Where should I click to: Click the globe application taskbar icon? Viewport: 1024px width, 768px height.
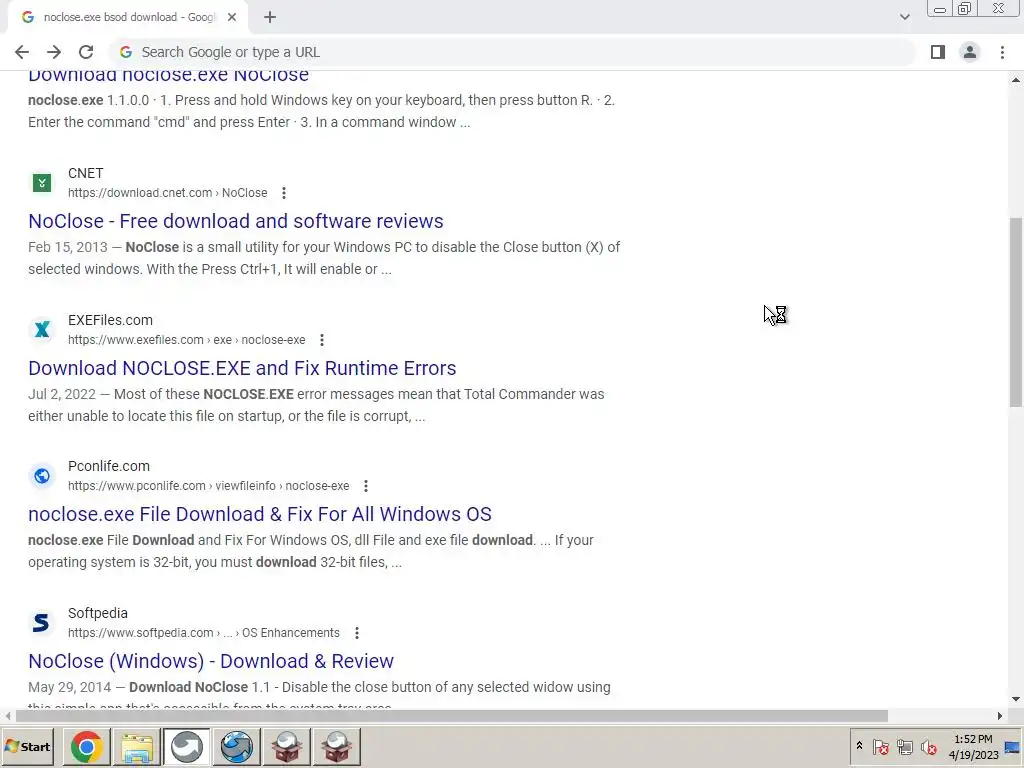click(x=236, y=746)
